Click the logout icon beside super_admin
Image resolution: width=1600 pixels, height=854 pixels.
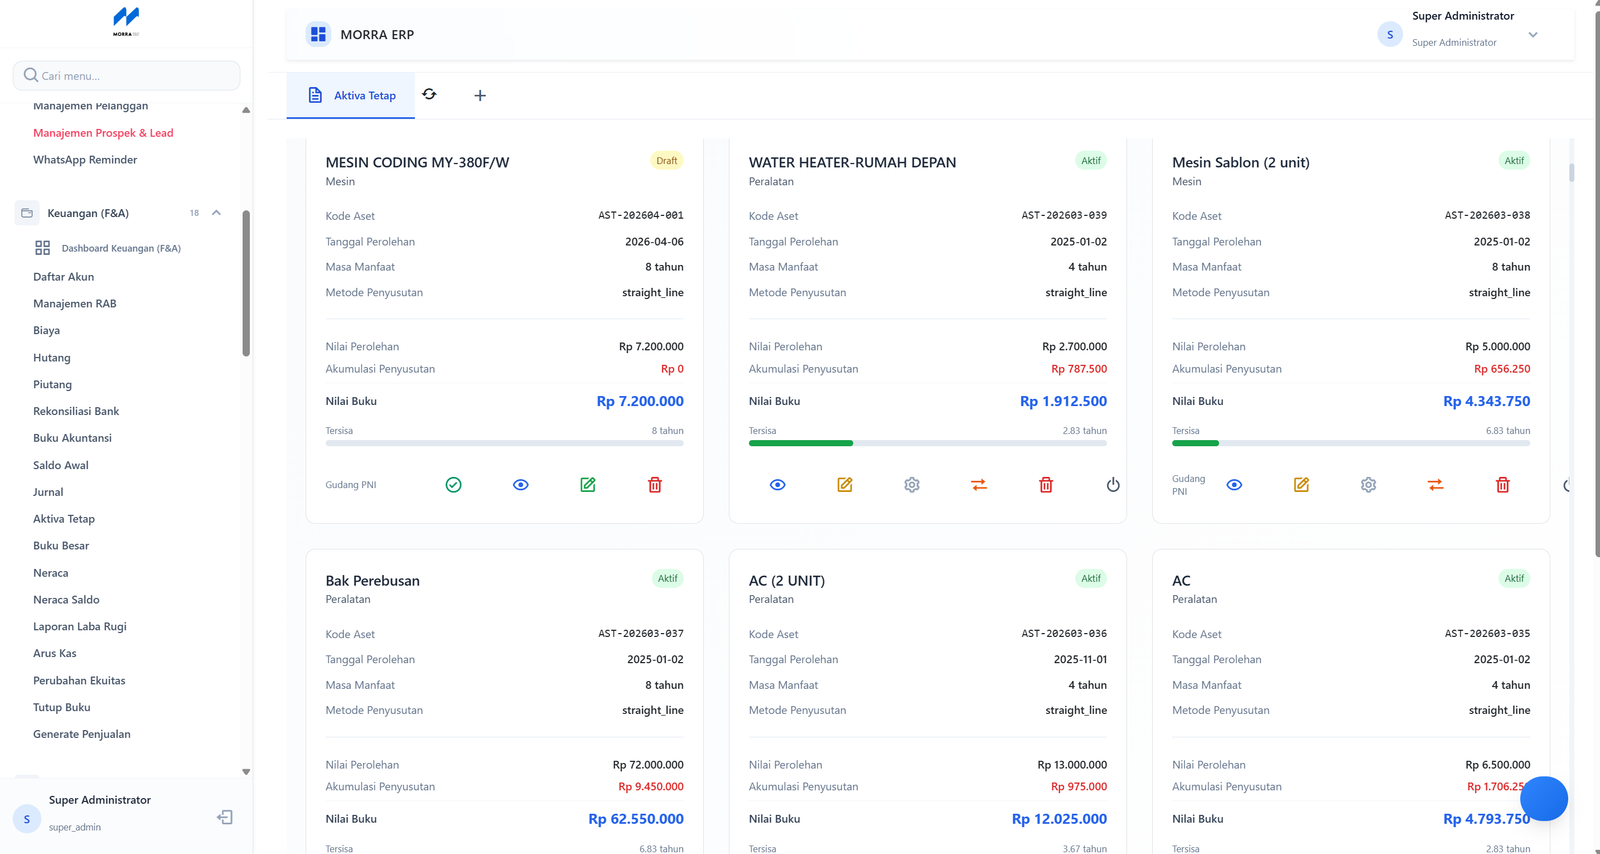pos(225,817)
